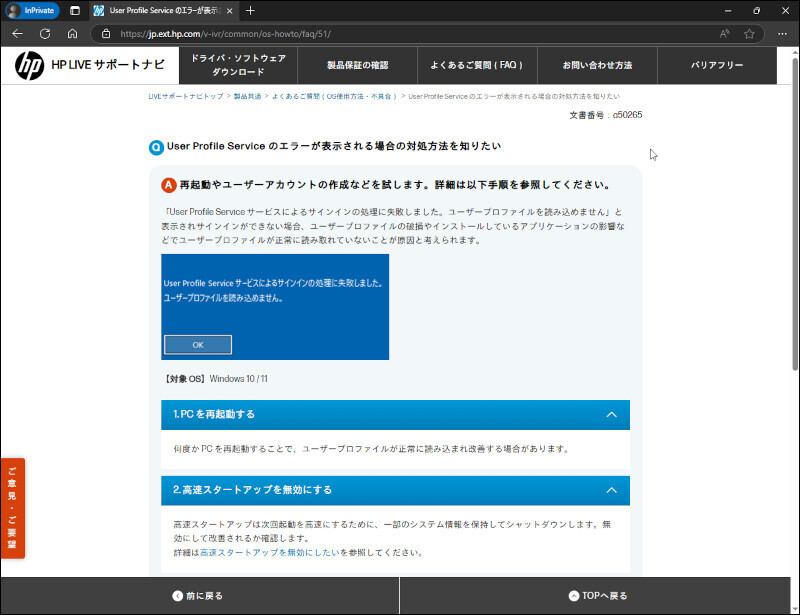Add page to favorites star icon

coord(749,34)
